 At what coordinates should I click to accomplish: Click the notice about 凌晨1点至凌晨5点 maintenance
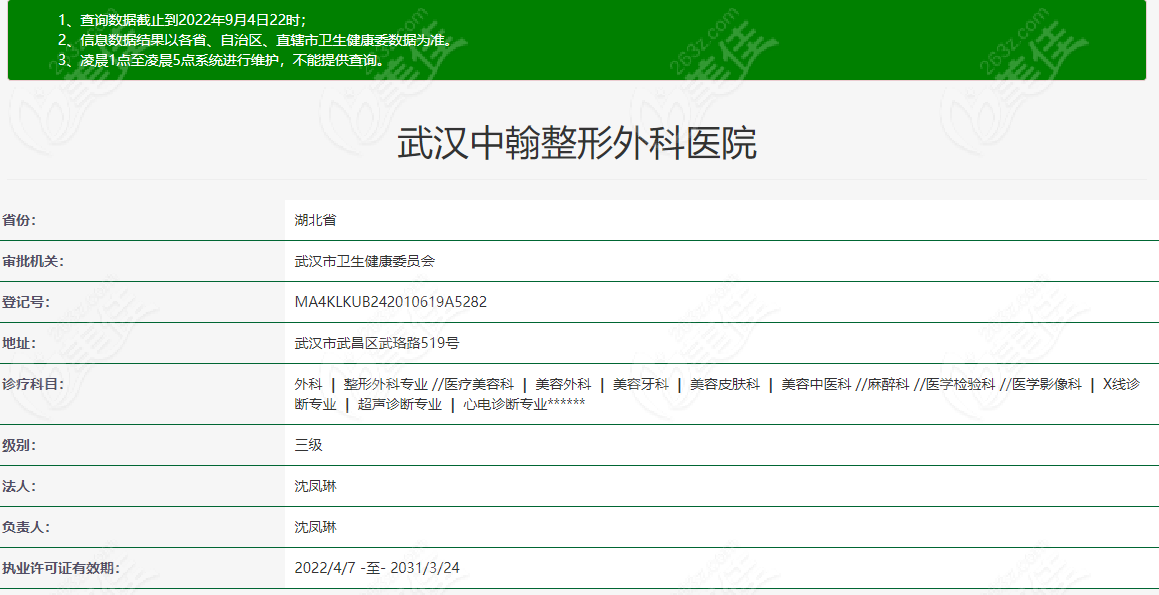click(x=222, y=61)
